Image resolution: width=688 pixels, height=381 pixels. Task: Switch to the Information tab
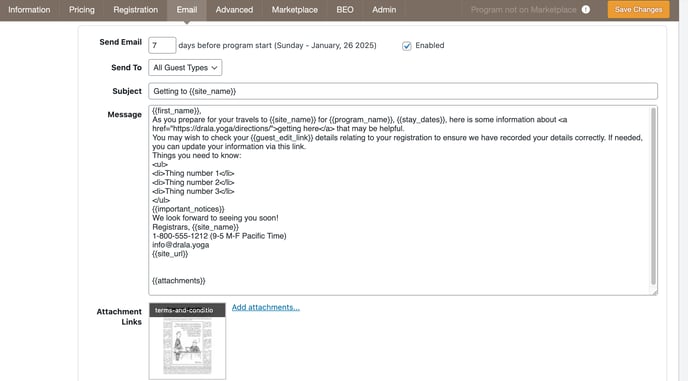29,10
